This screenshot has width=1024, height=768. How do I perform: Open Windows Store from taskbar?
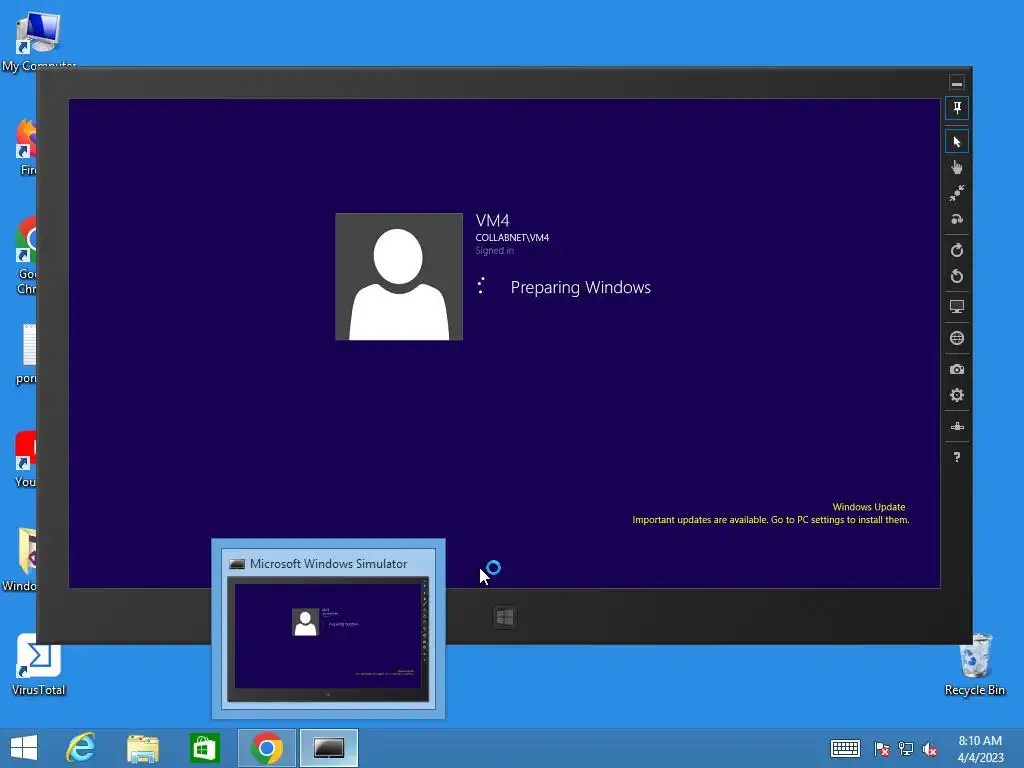coord(204,748)
